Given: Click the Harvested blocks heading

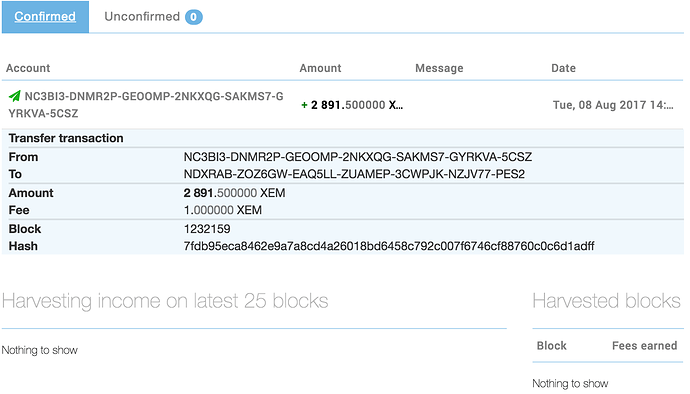Looking at the screenshot, I should 606,301.
